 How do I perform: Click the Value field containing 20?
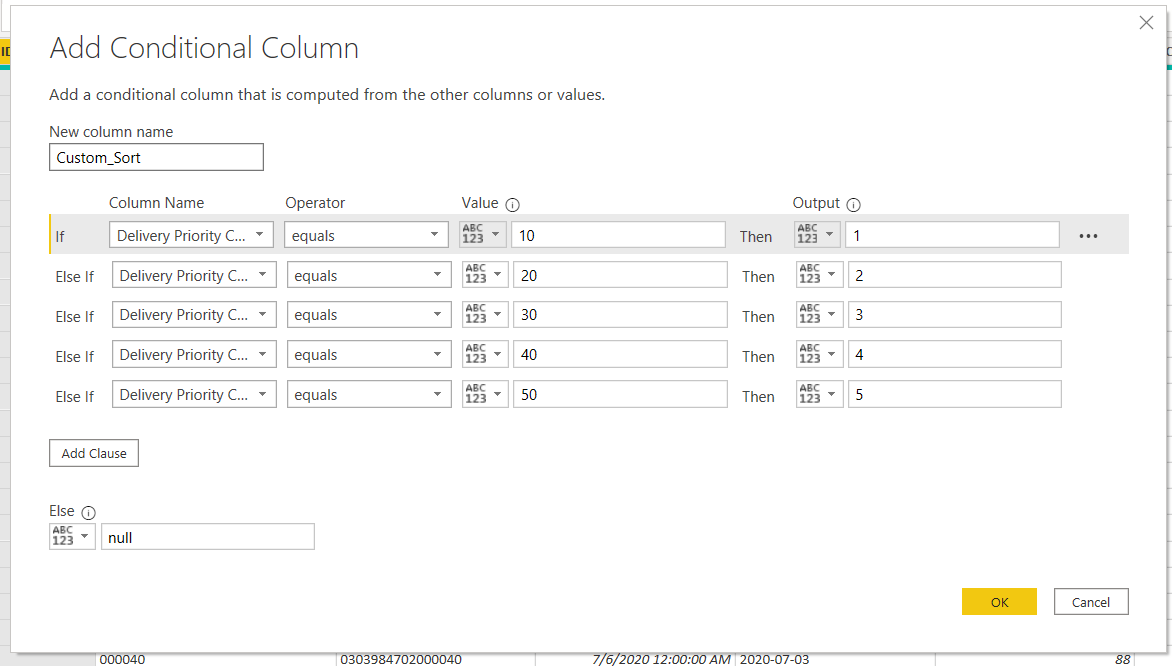pyautogui.click(x=620, y=274)
